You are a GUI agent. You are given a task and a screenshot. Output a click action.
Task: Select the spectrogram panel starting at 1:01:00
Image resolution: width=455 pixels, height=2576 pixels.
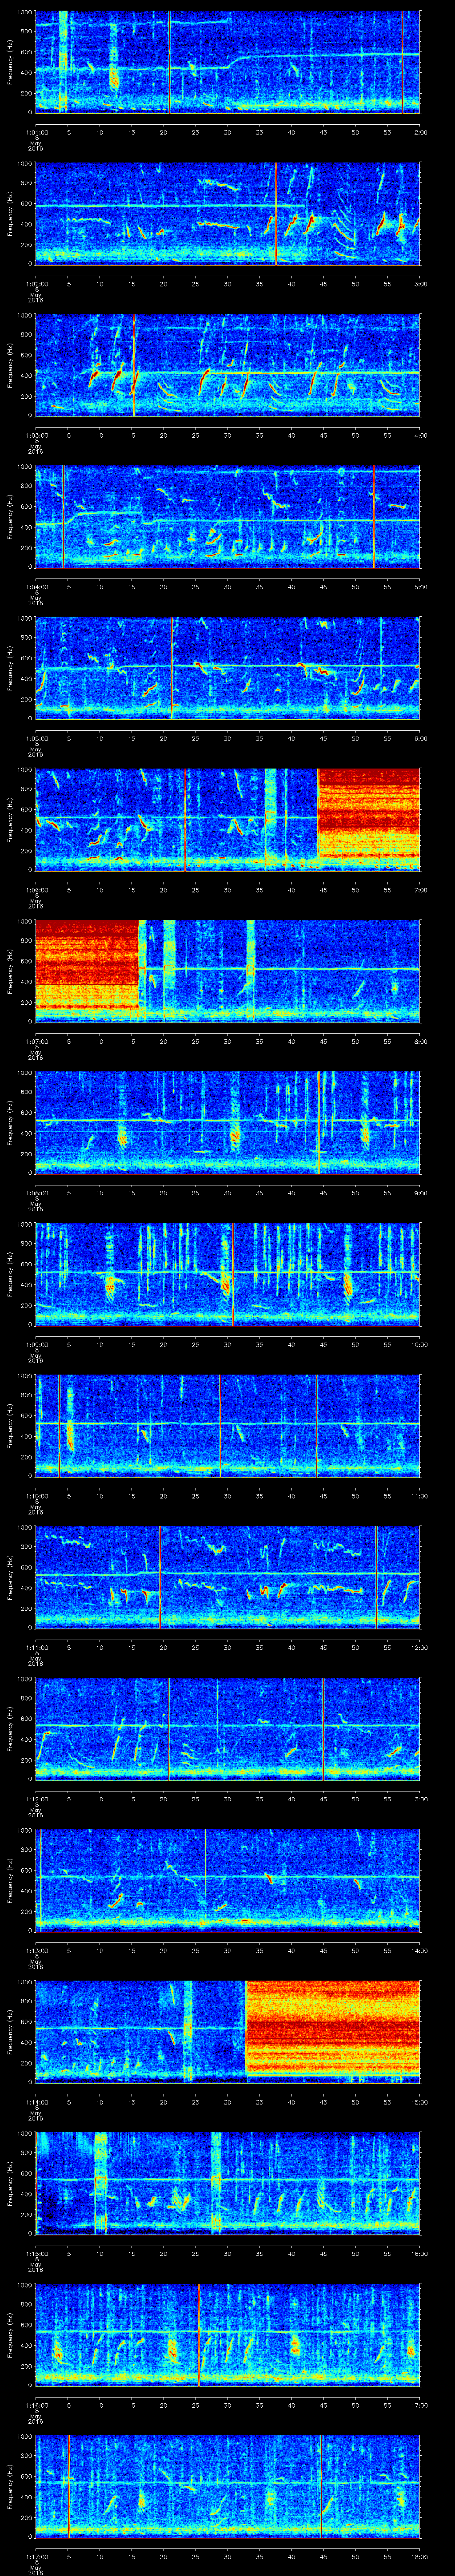(227, 62)
